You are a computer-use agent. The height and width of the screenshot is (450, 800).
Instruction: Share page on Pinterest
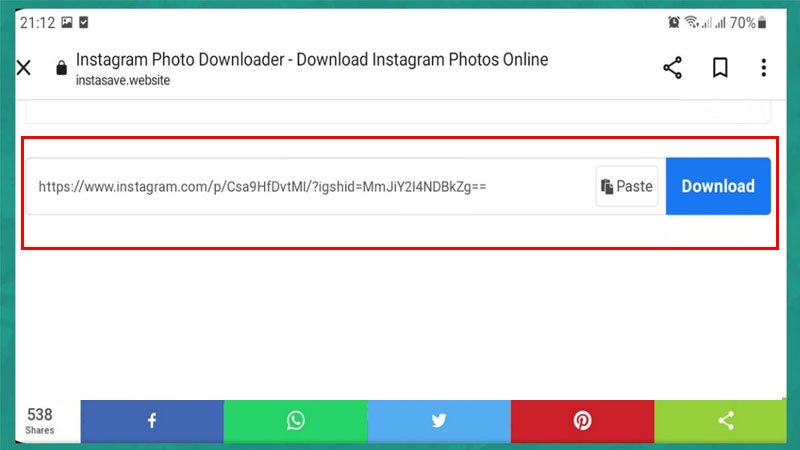coord(582,421)
